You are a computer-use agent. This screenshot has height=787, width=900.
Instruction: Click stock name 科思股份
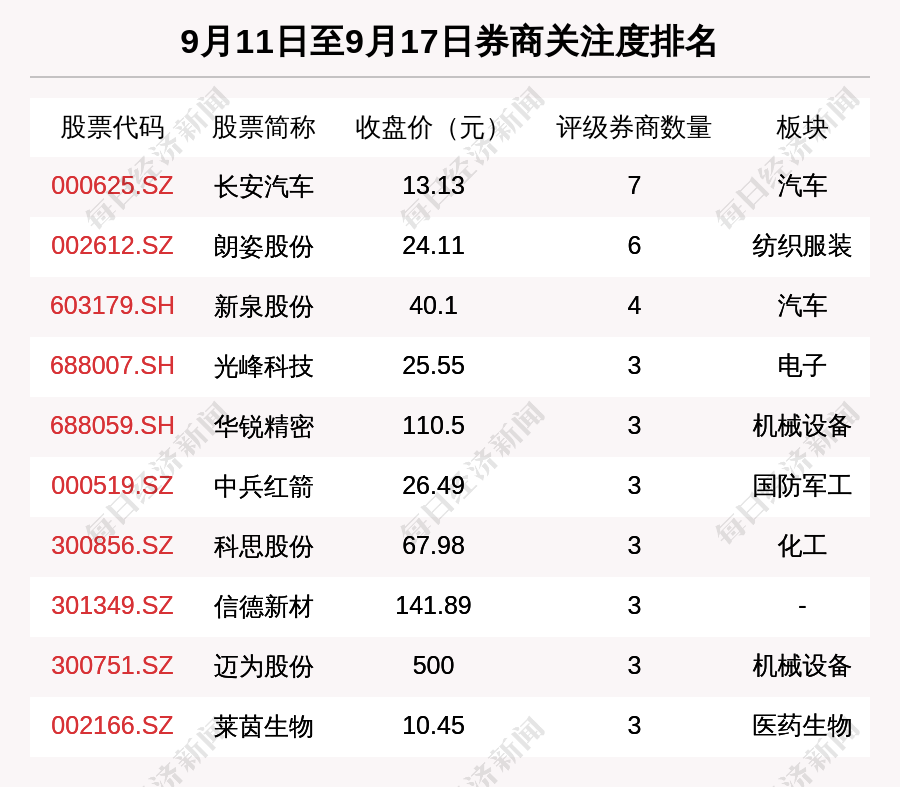point(263,546)
